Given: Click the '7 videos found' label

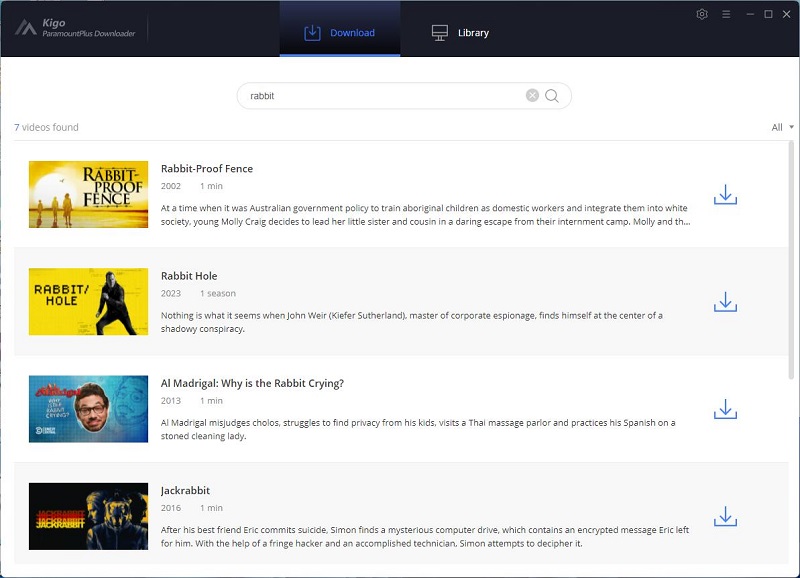Looking at the screenshot, I should (46, 127).
